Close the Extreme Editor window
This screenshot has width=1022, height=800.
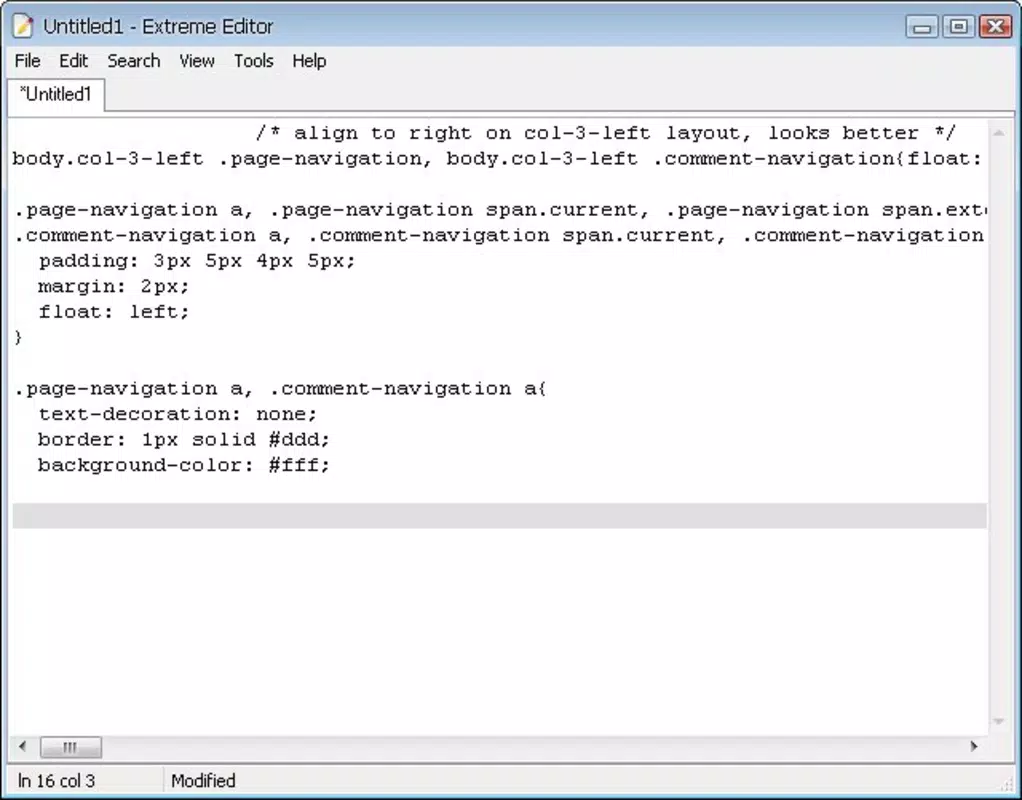click(x=995, y=27)
